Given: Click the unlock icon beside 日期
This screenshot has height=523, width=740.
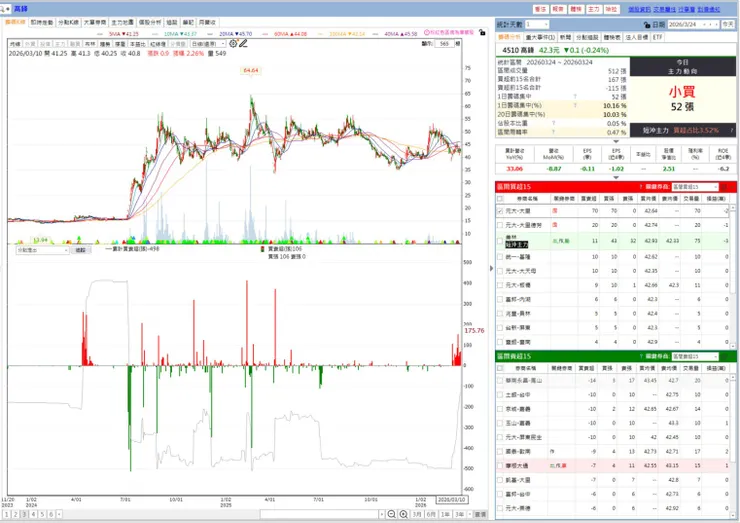Looking at the screenshot, I should click(647, 25).
